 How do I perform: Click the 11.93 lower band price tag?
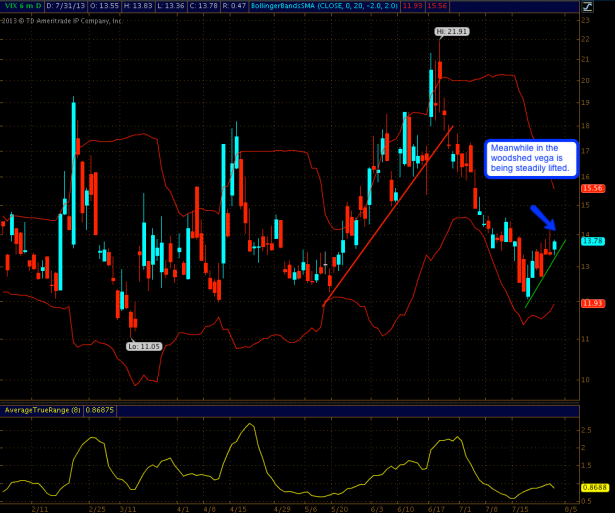(x=591, y=303)
